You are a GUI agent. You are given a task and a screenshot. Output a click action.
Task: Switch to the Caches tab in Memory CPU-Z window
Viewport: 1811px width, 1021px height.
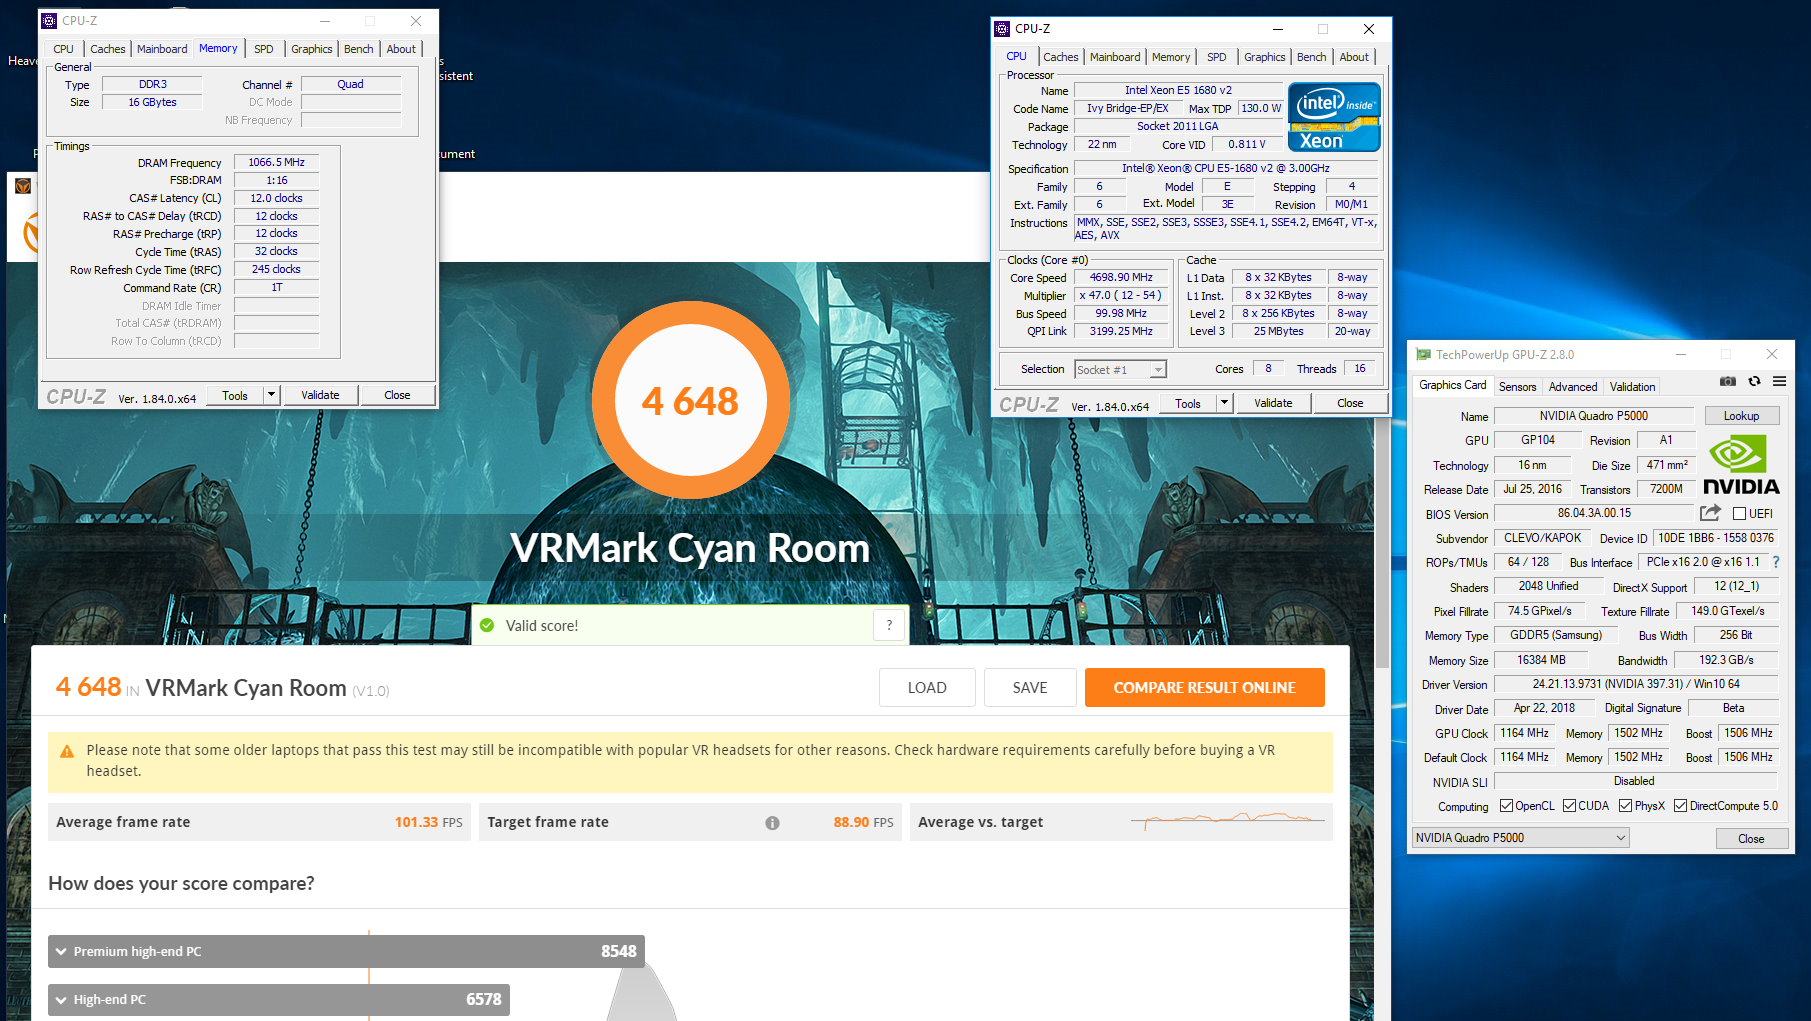pyautogui.click(x=108, y=49)
